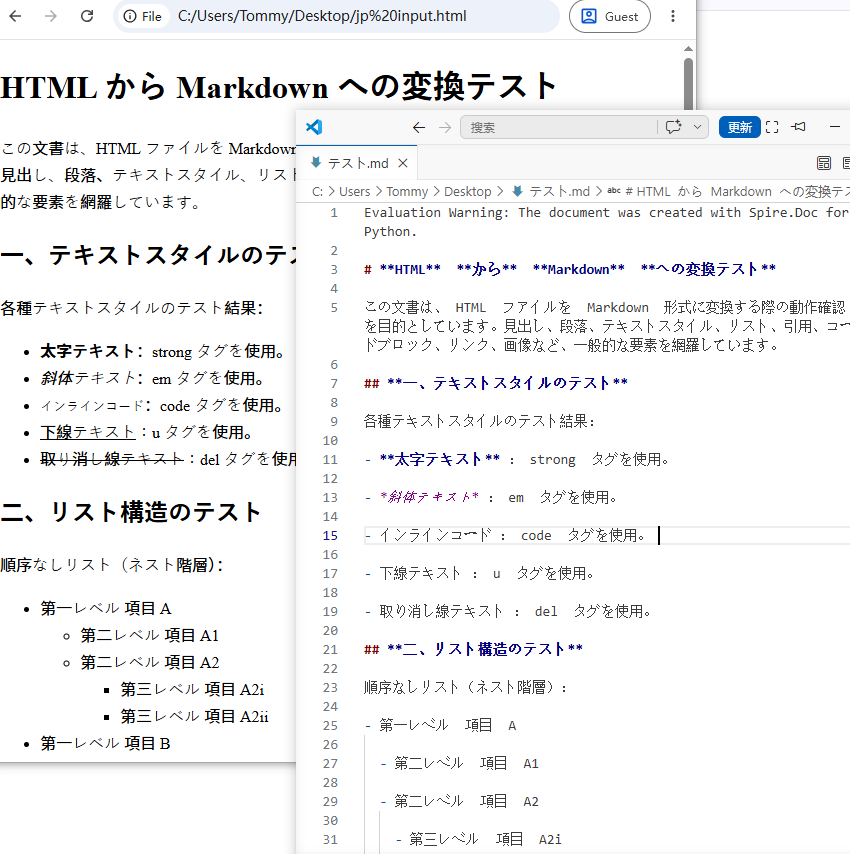This screenshot has height=854, width=850.
Task: Click 第三レベル 項目 A2i line in editor
Action: 479,840
